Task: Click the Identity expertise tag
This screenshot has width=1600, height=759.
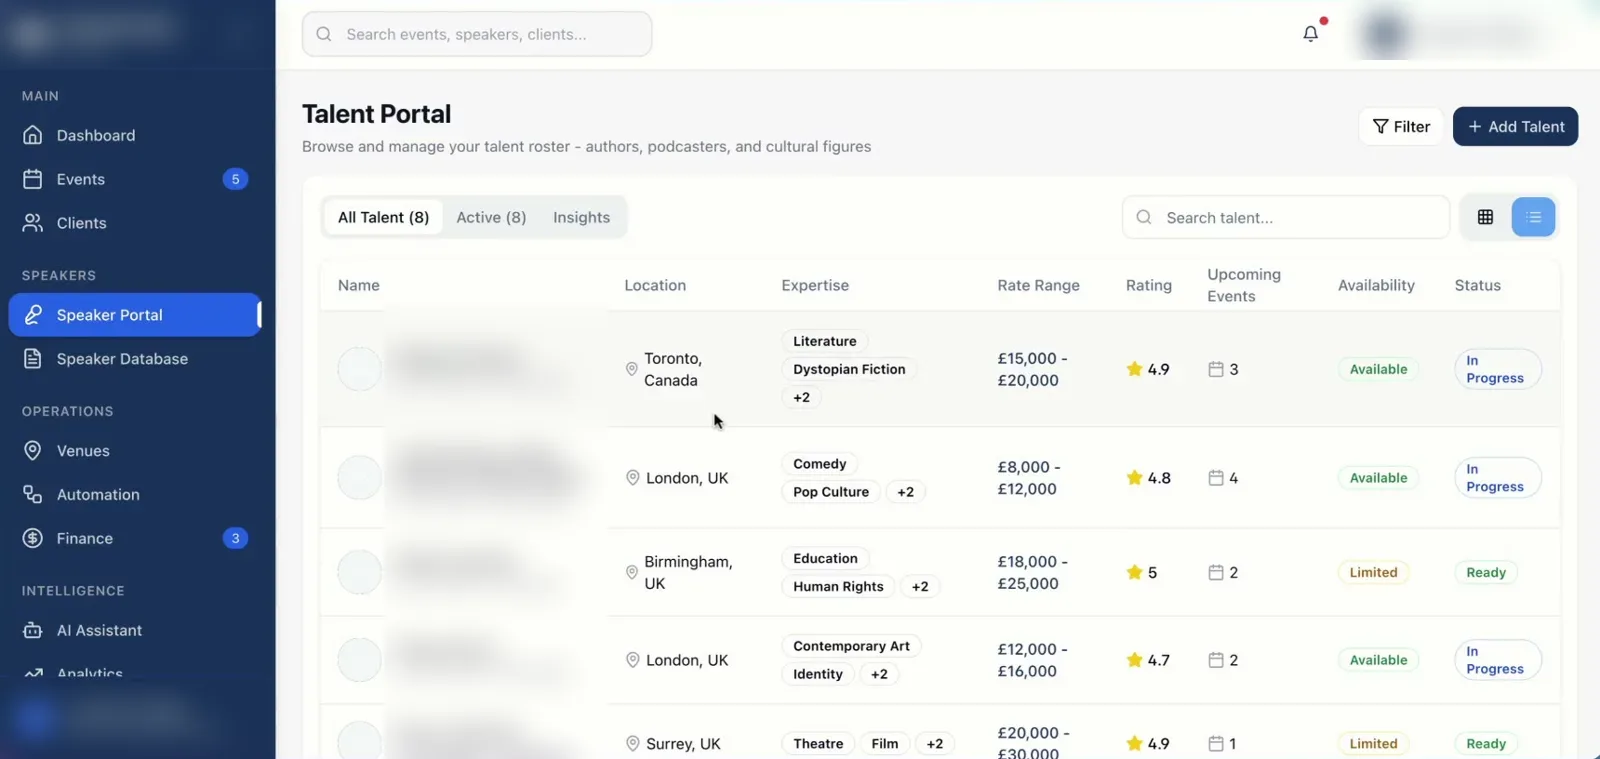Action: (x=818, y=674)
